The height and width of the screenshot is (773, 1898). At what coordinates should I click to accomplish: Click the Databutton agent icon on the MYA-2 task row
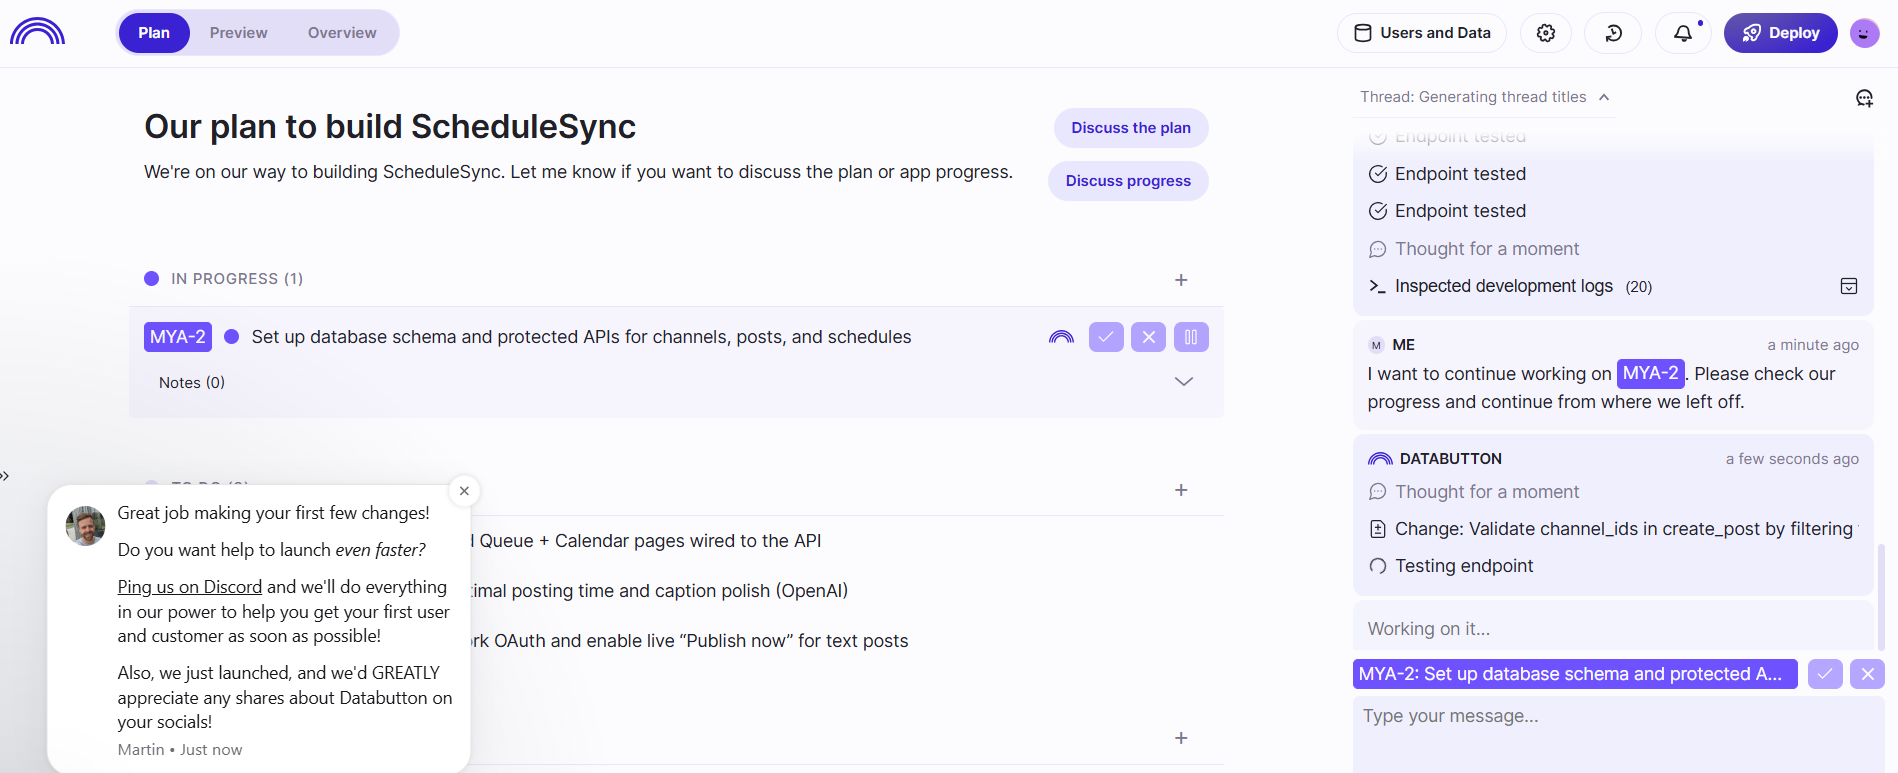pyautogui.click(x=1061, y=337)
